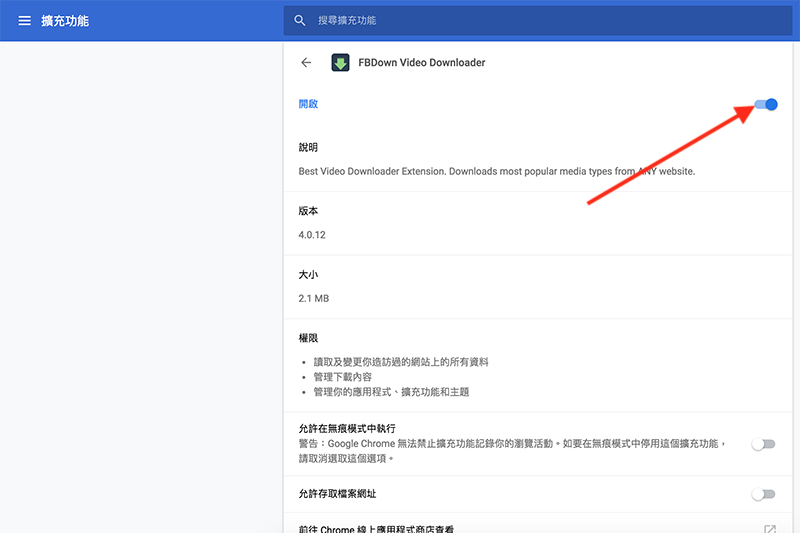The width and height of the screenshot is (800, 533).
Task: Open the Chrome Web Store external-link icon
Action: 769,529
